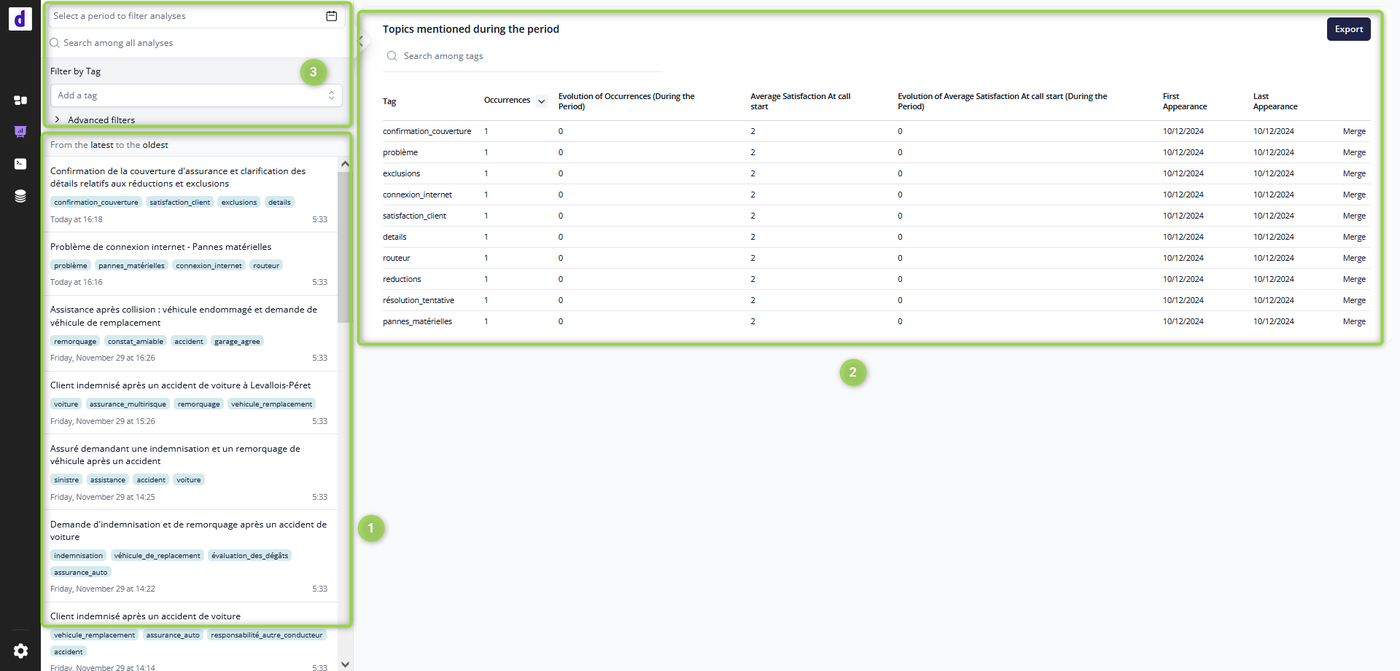The width and height of the screenshot is (1400, 671).
Task: Click the 'Search among all analyses' field
Action: [x=195, y=43]
